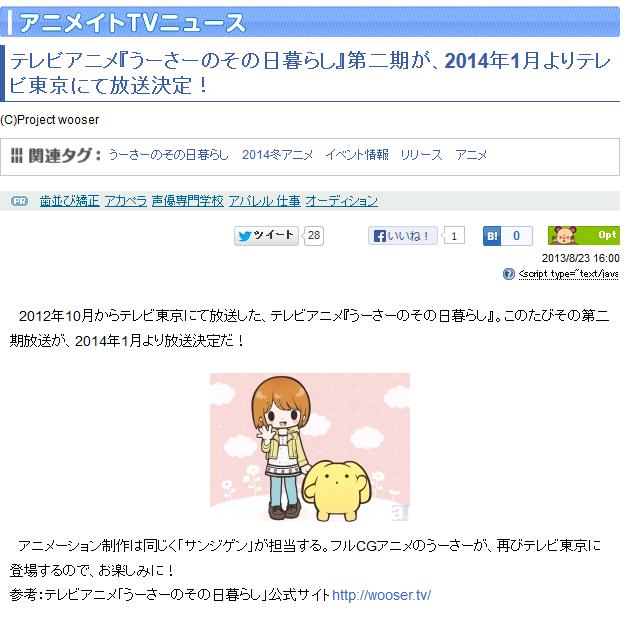Screen dimensions: 626x627
Task: Click the Facebook いいね! button
Action: [x=402, y=236]
